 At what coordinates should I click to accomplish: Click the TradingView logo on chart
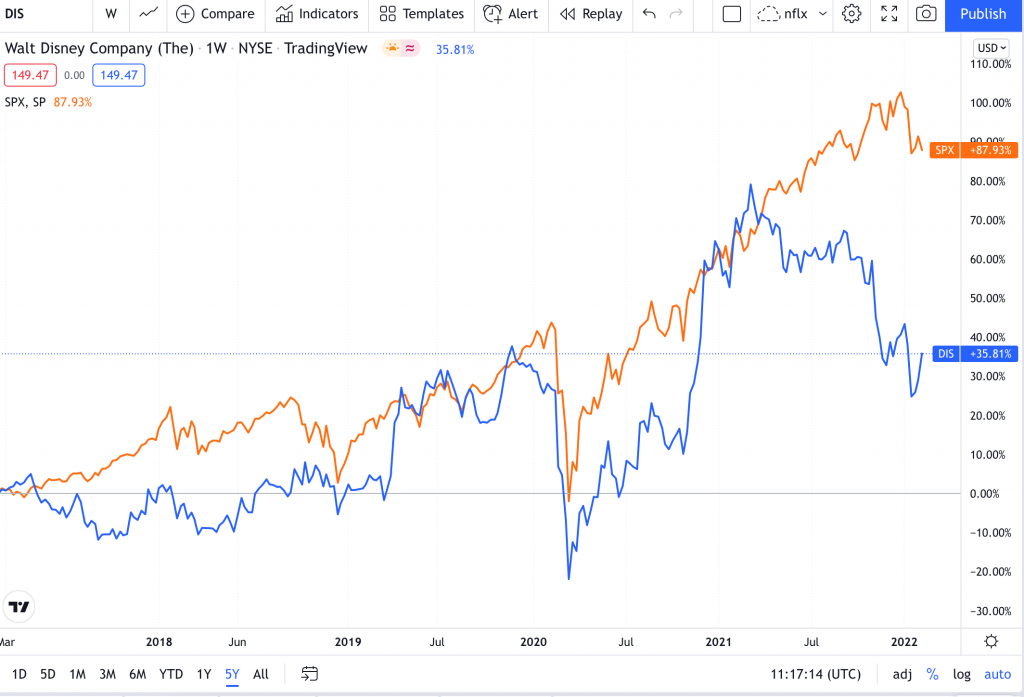[x=18, y=606]
